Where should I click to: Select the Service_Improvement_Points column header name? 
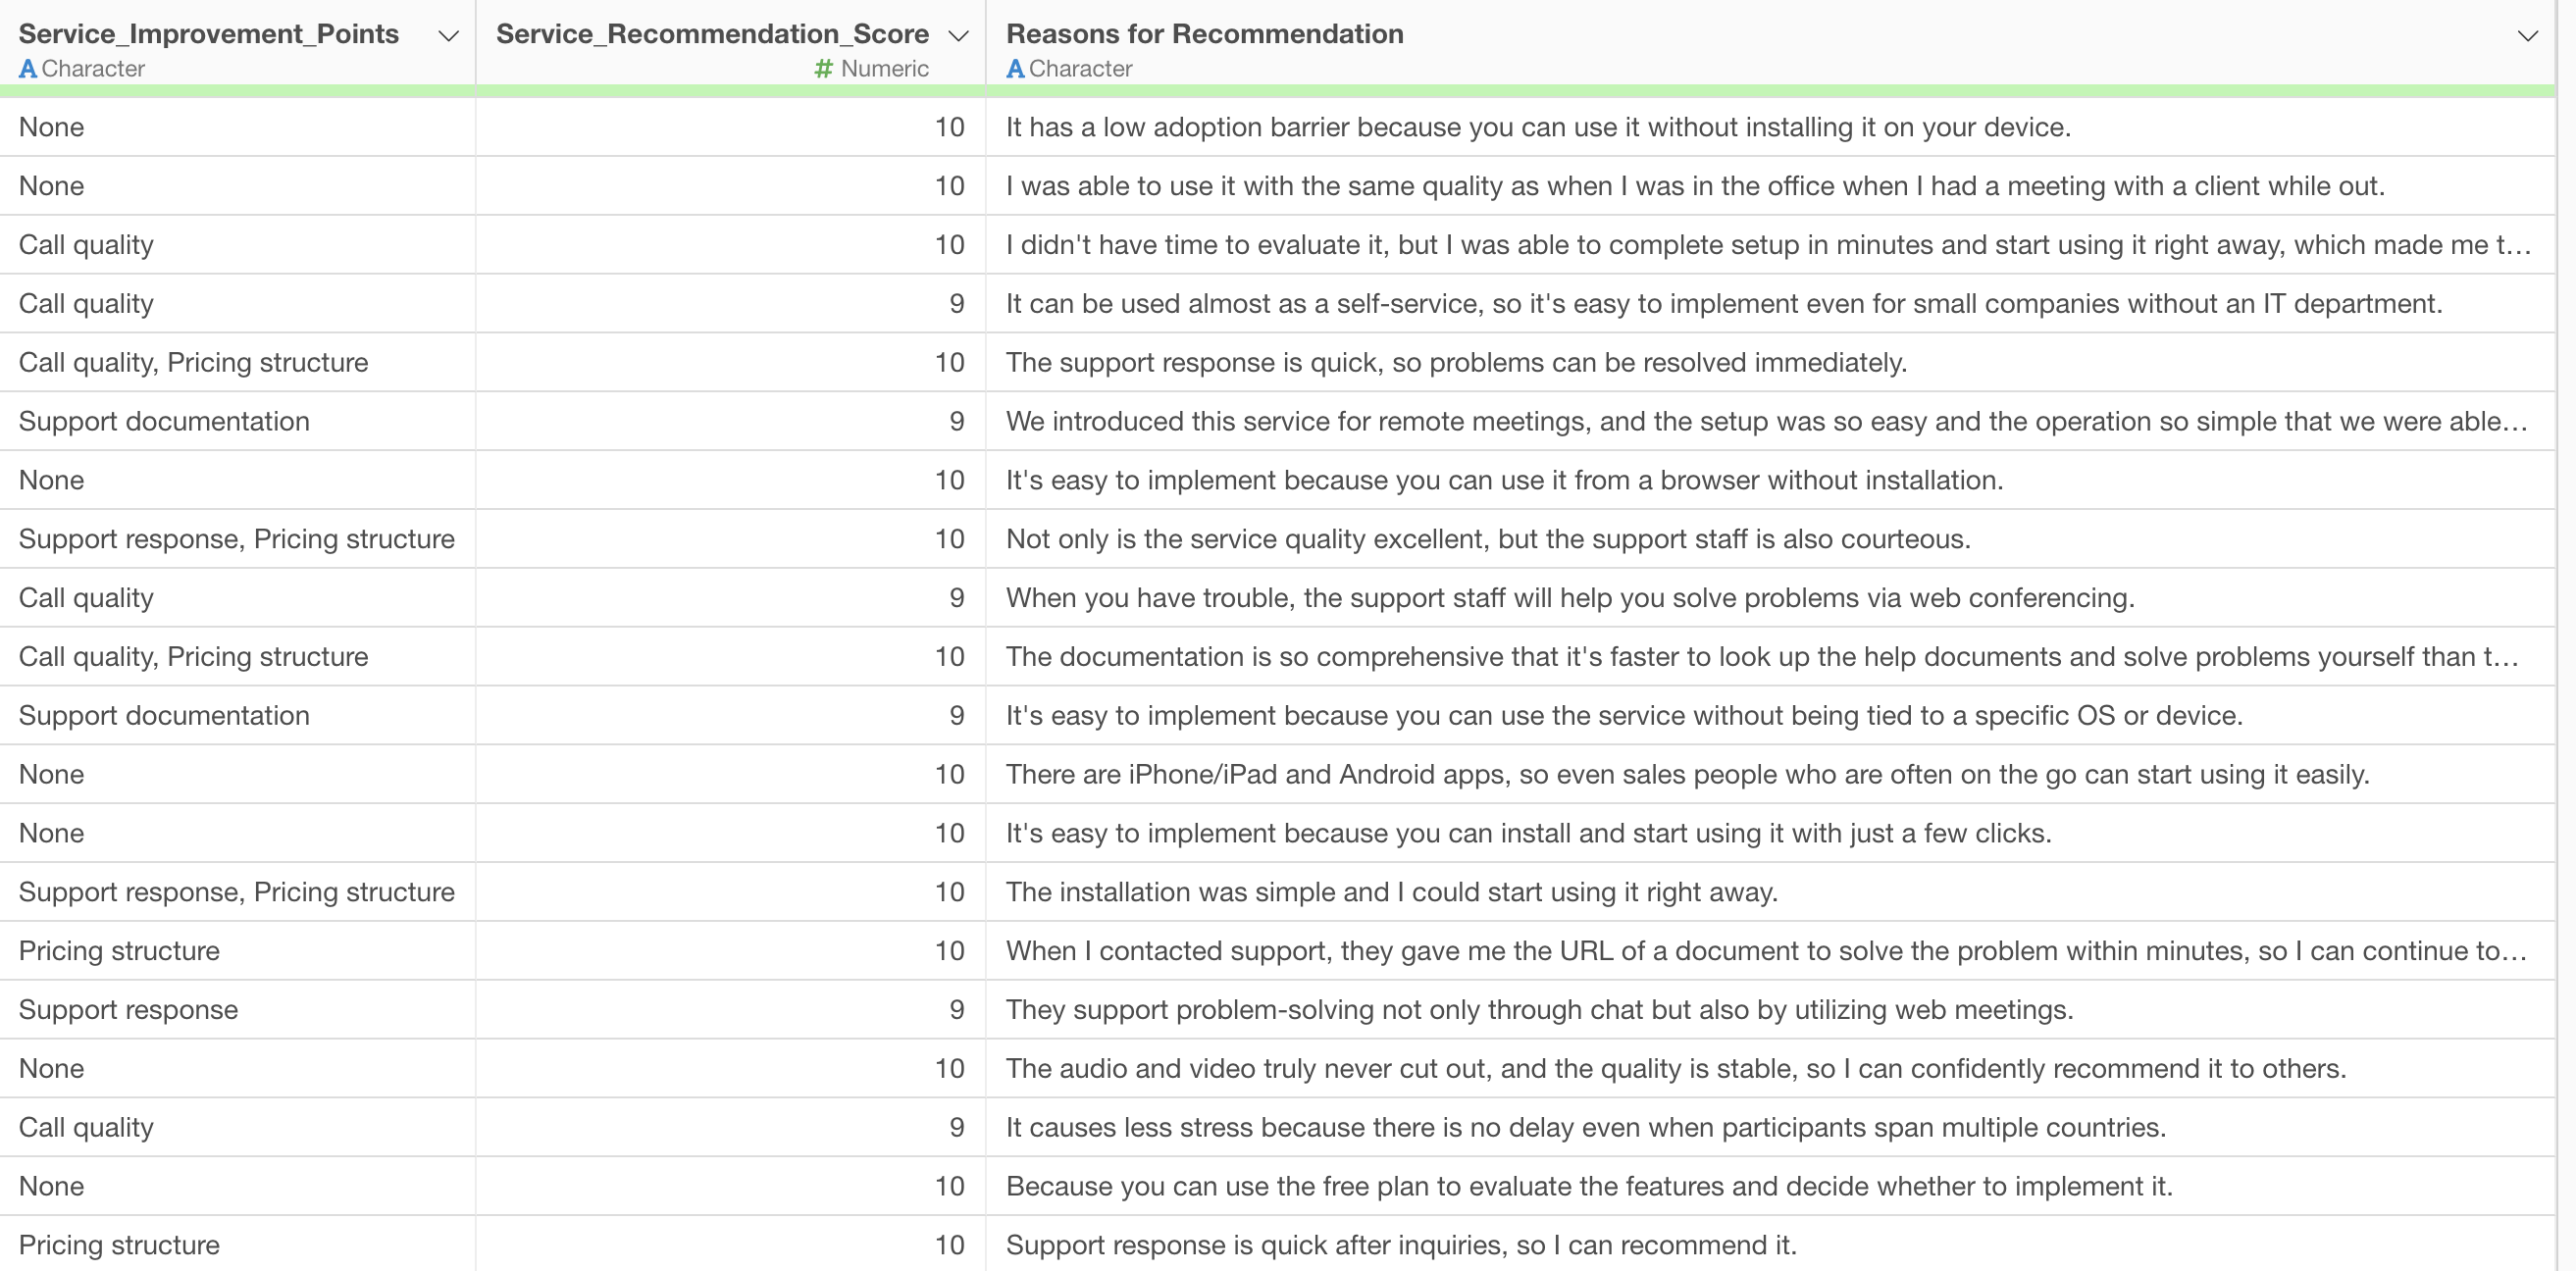[x=208, y=34]
